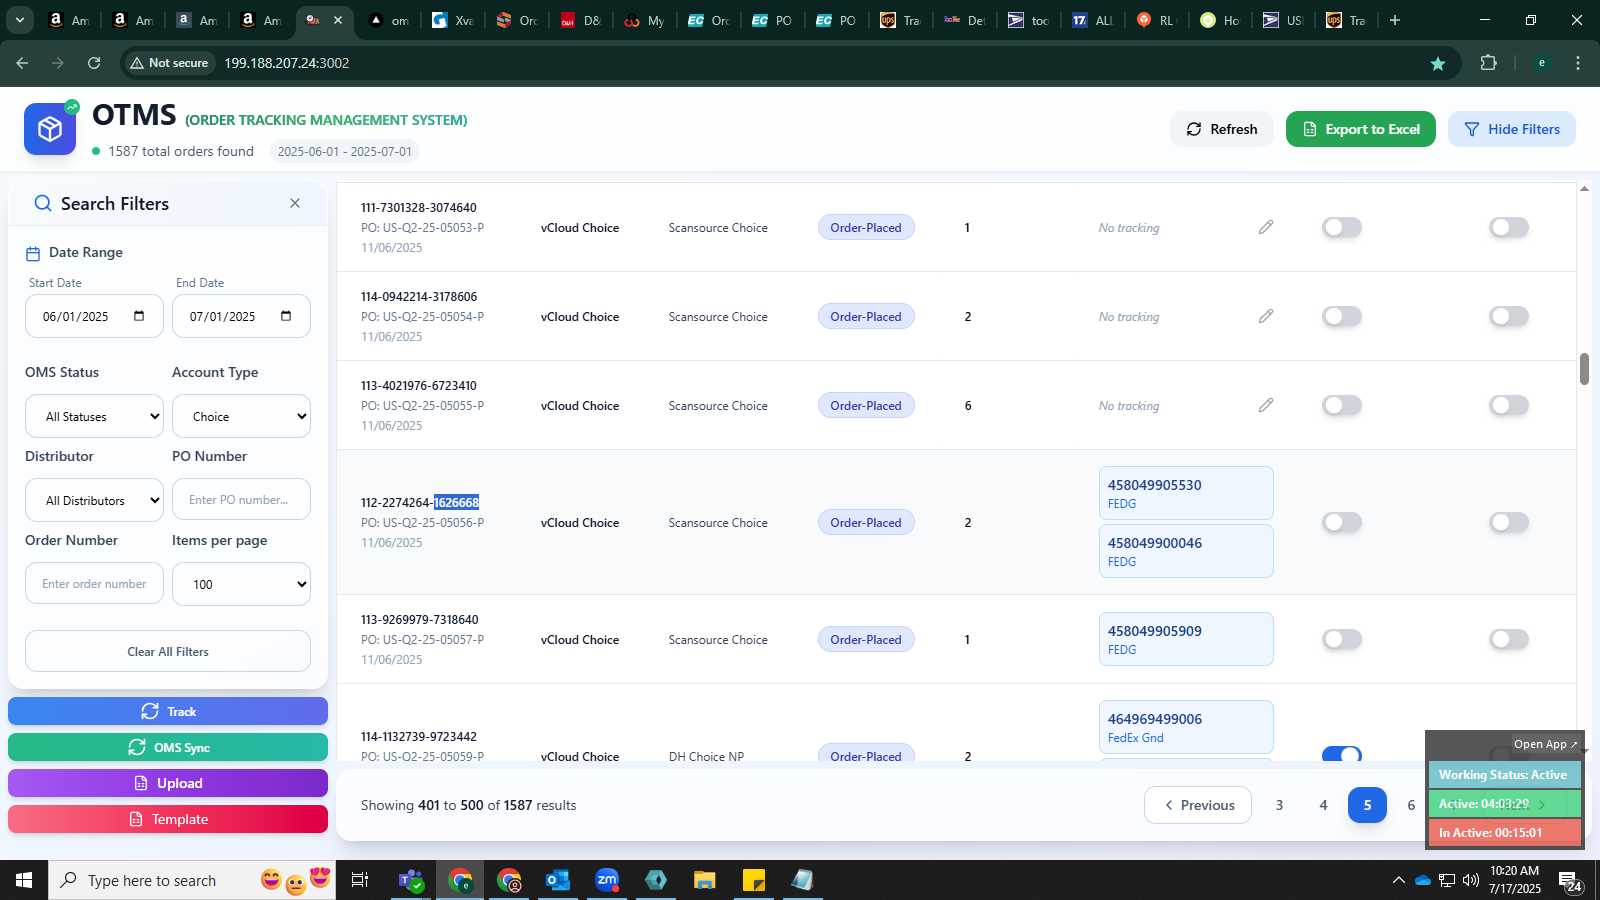Toggle last switch for order 114-0942214-3178606

1509,316
